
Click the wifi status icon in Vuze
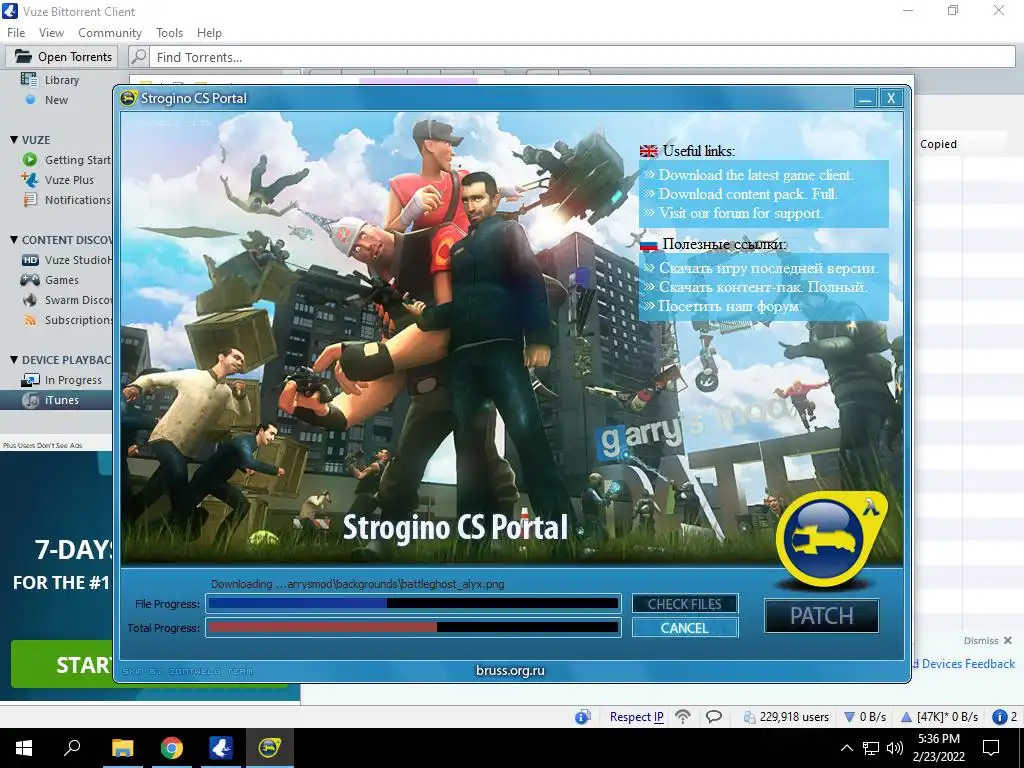(x=683, y=716)
